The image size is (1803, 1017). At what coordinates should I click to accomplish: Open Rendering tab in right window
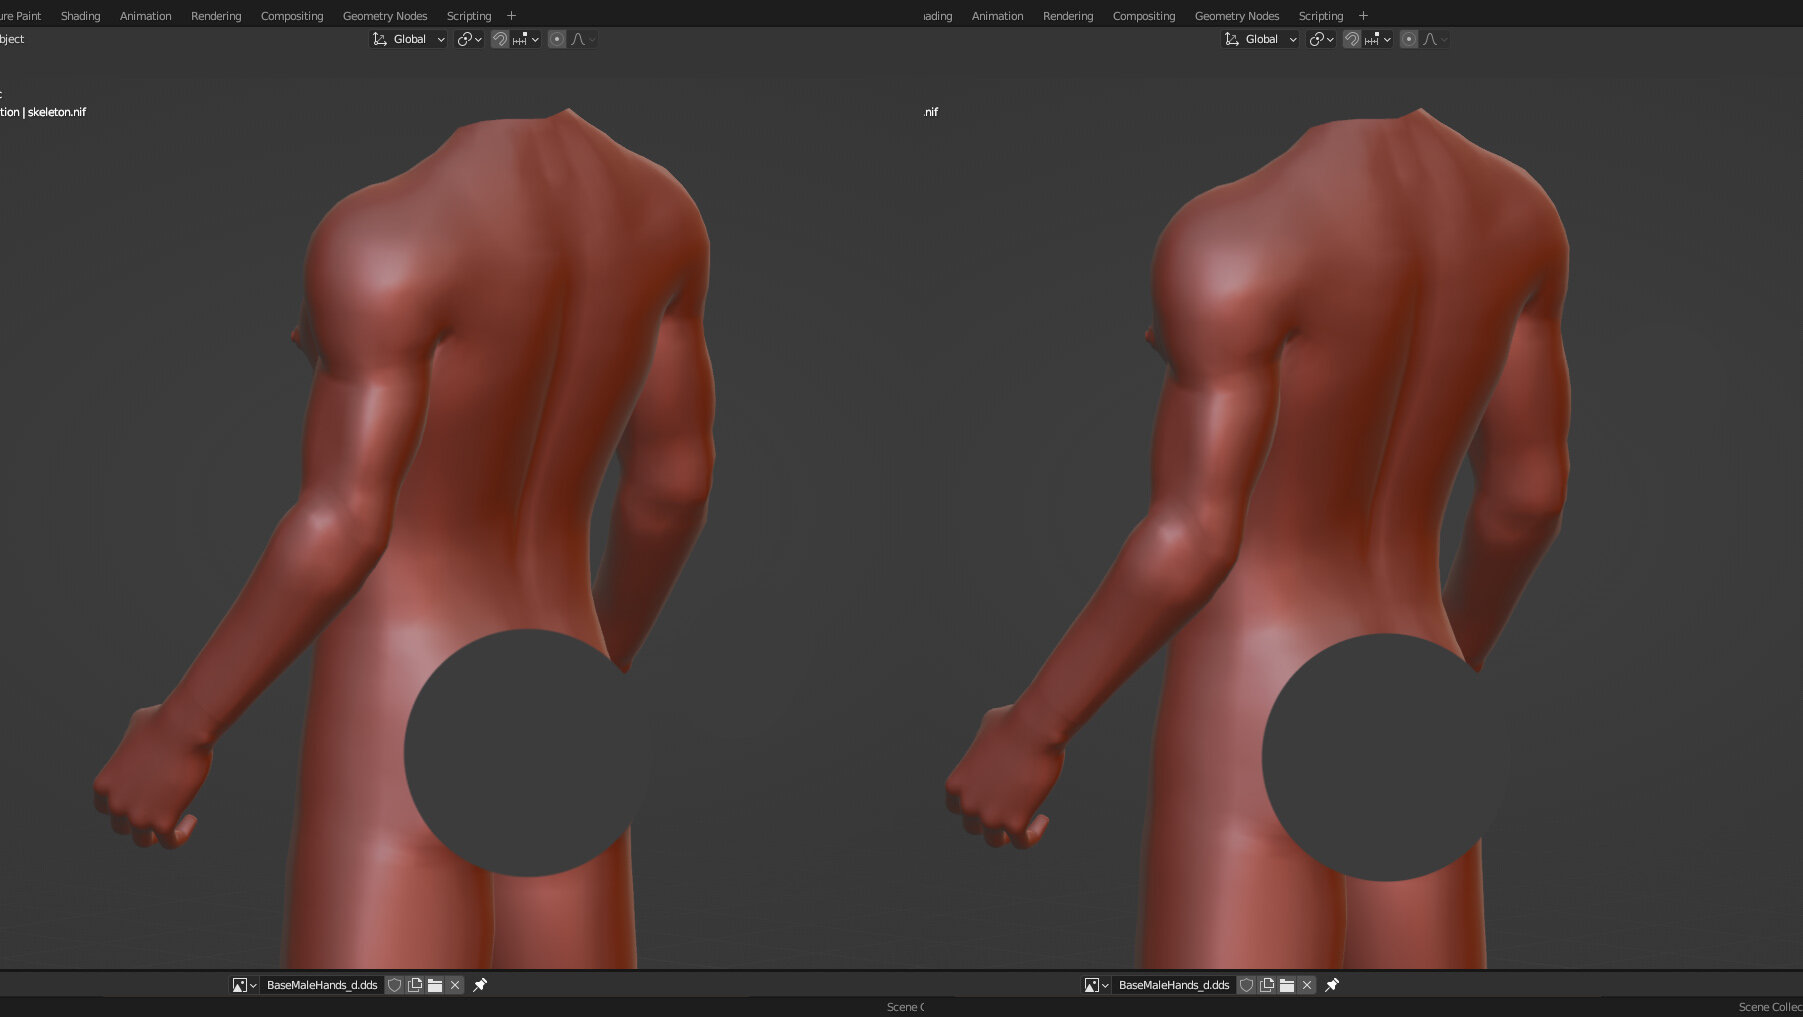coord(1068,16)
